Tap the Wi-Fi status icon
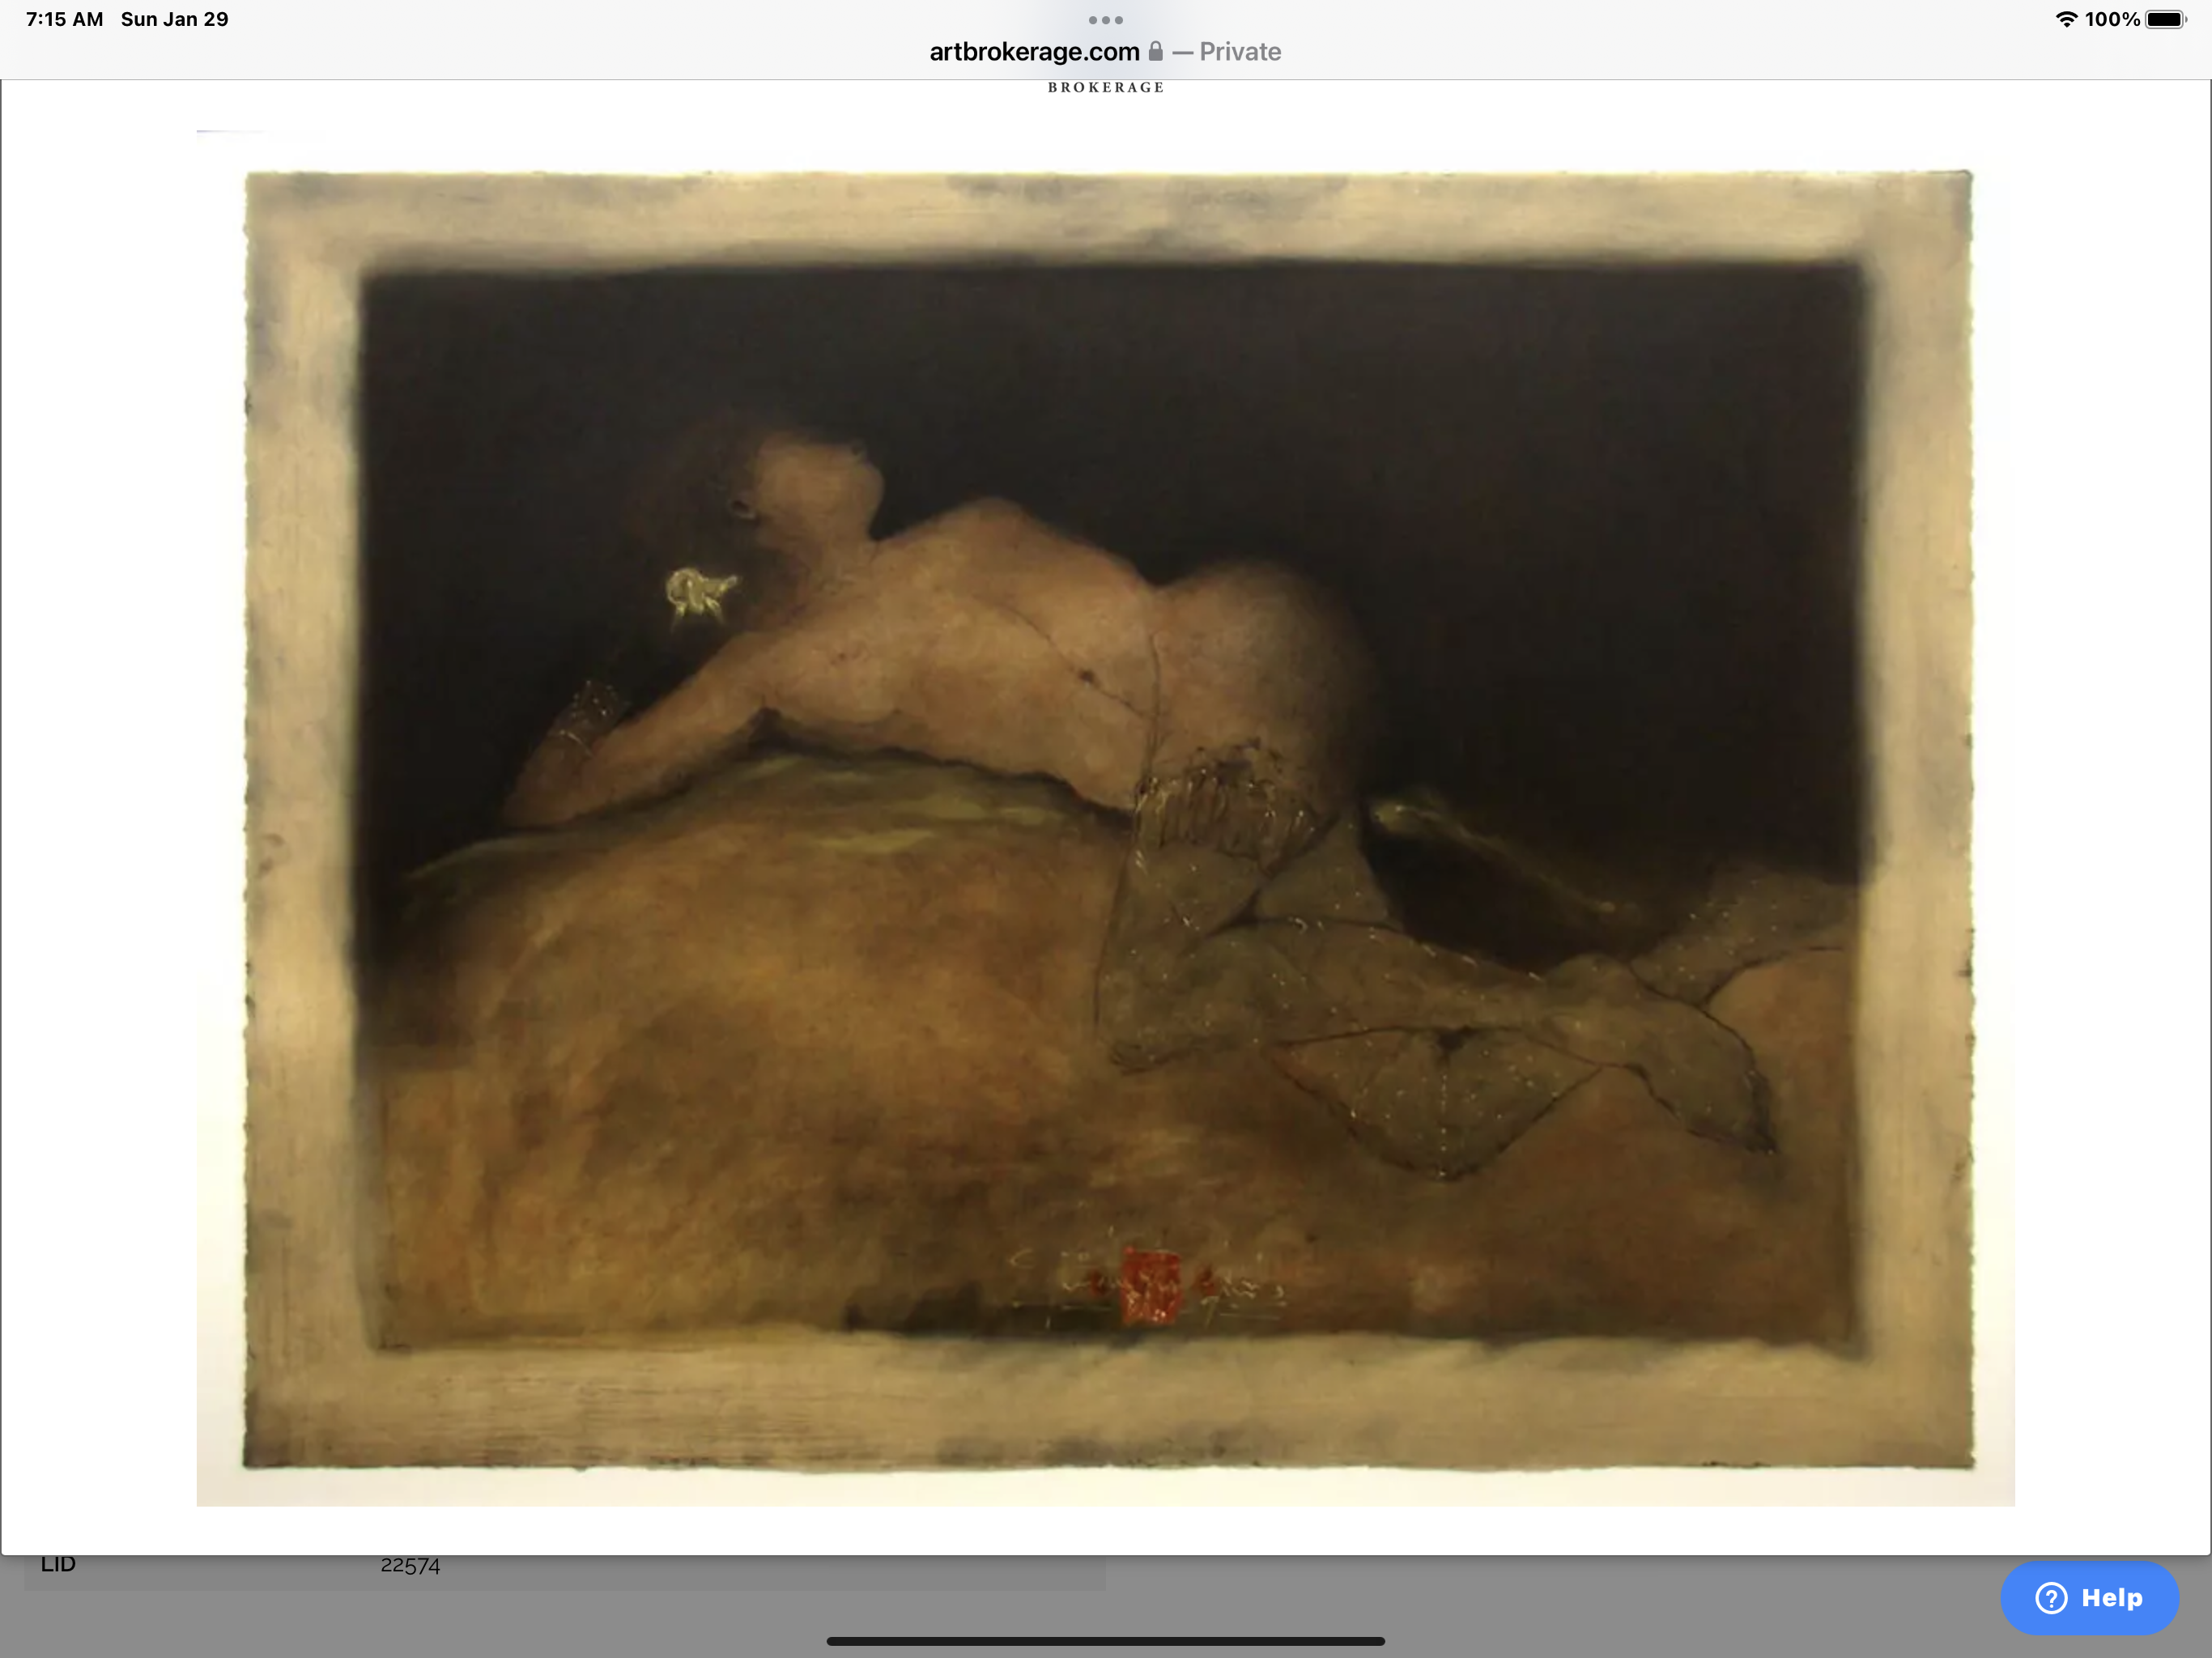This screenshot has width=2212, height=1658. coord(2066,19)
